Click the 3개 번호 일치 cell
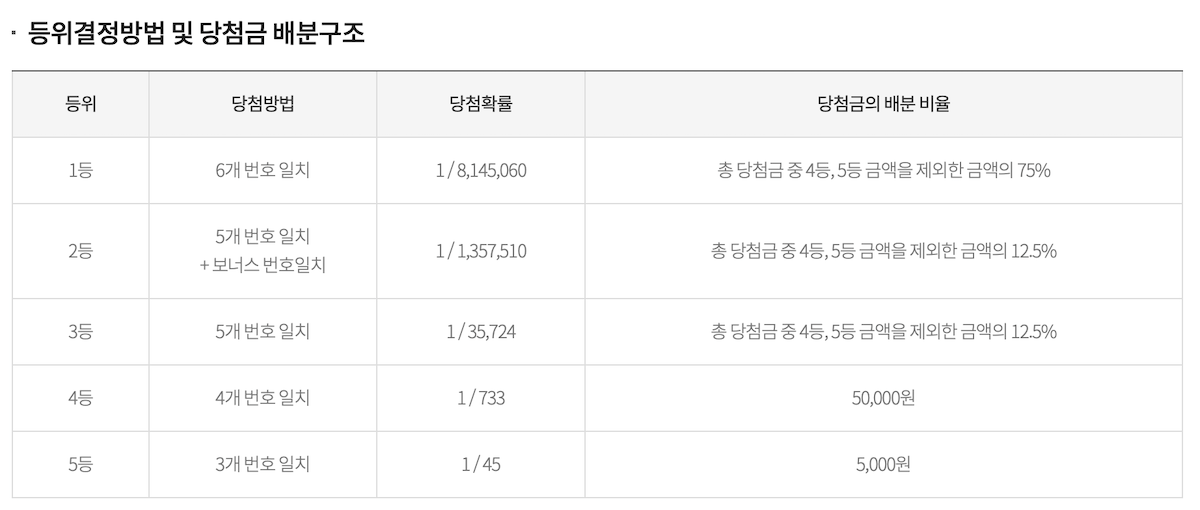1200x510 pixels. point(262,464)
